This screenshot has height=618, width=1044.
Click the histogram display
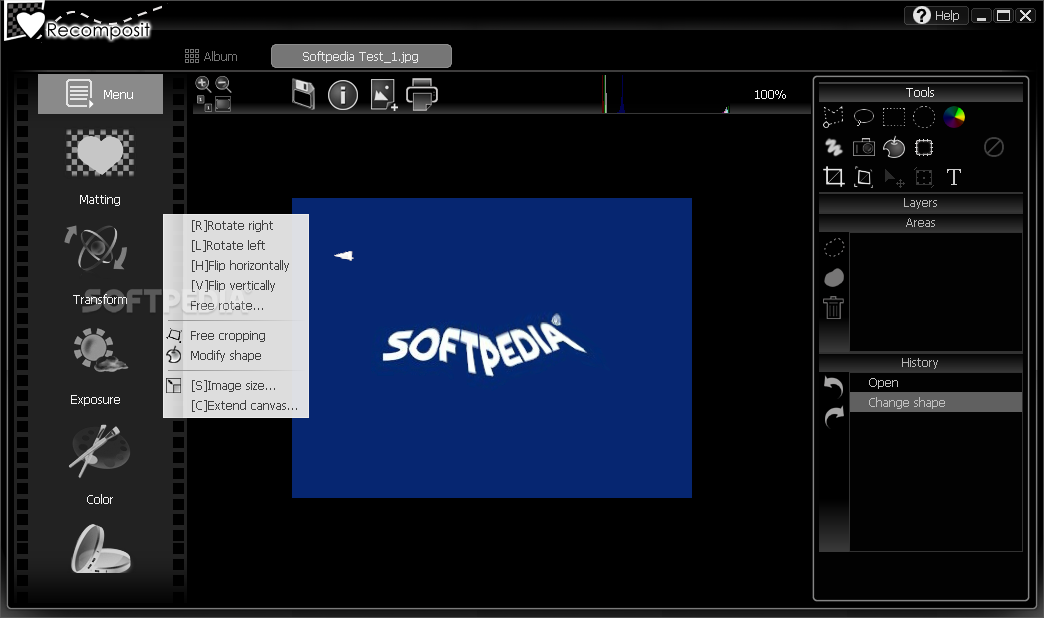[x=668, y=94]
